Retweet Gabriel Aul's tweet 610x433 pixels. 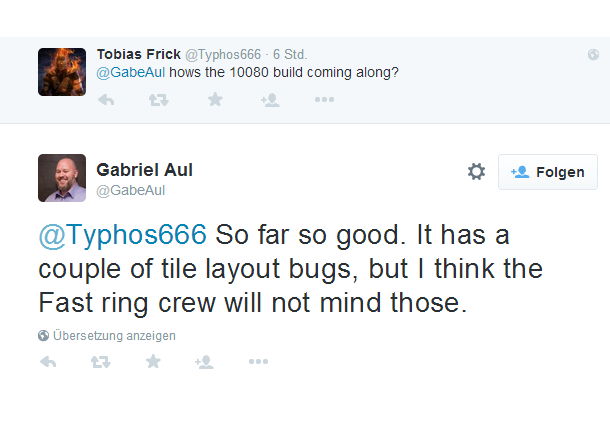point(101,362)
